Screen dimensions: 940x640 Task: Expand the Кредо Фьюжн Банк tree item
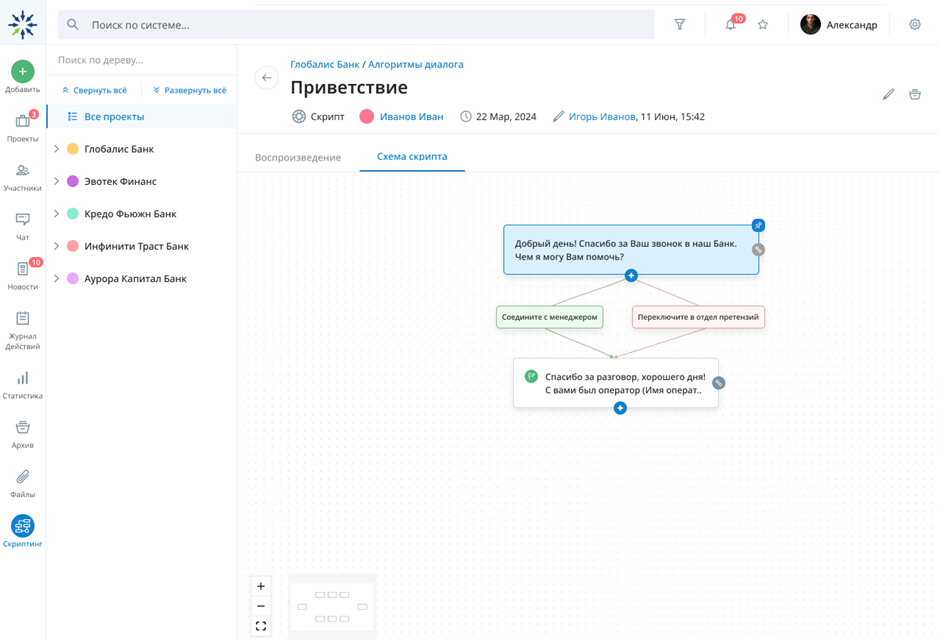point(56,213)
